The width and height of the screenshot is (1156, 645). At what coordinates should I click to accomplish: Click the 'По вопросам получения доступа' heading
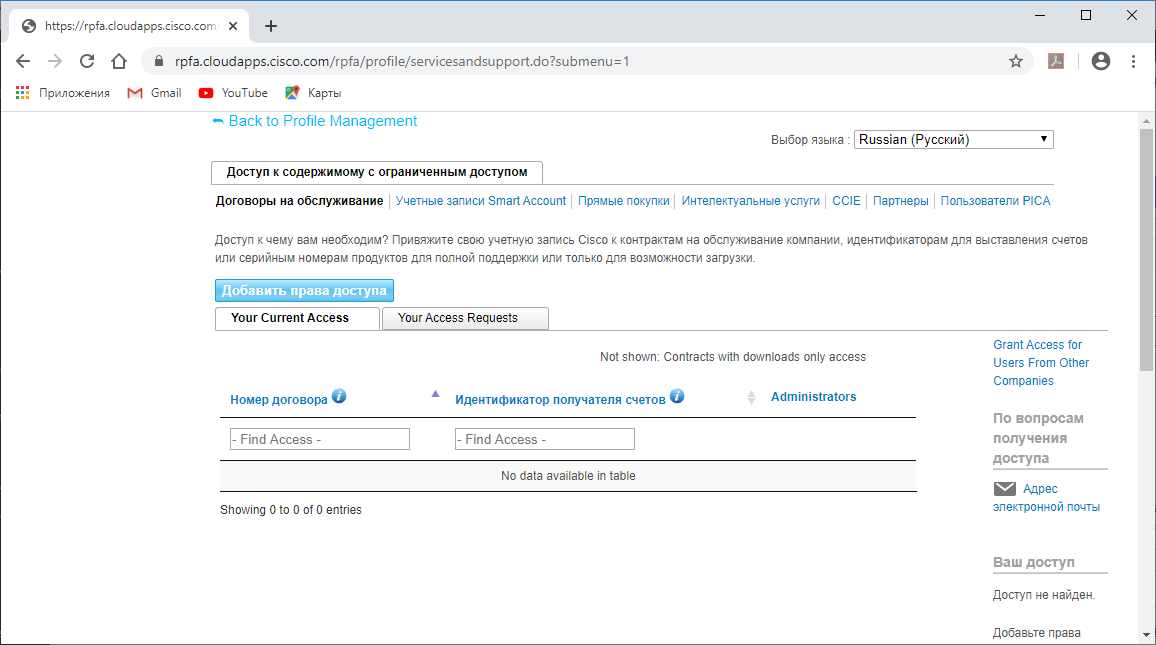pos(1038,438)
